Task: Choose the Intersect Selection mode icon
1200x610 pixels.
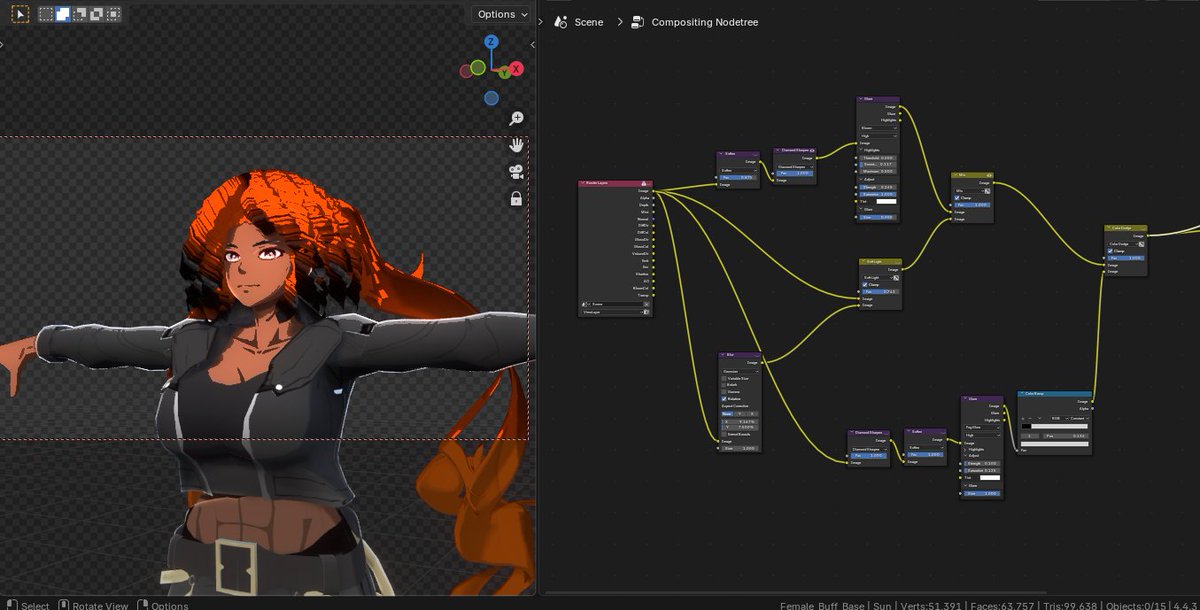Action: tap(114, 14)
